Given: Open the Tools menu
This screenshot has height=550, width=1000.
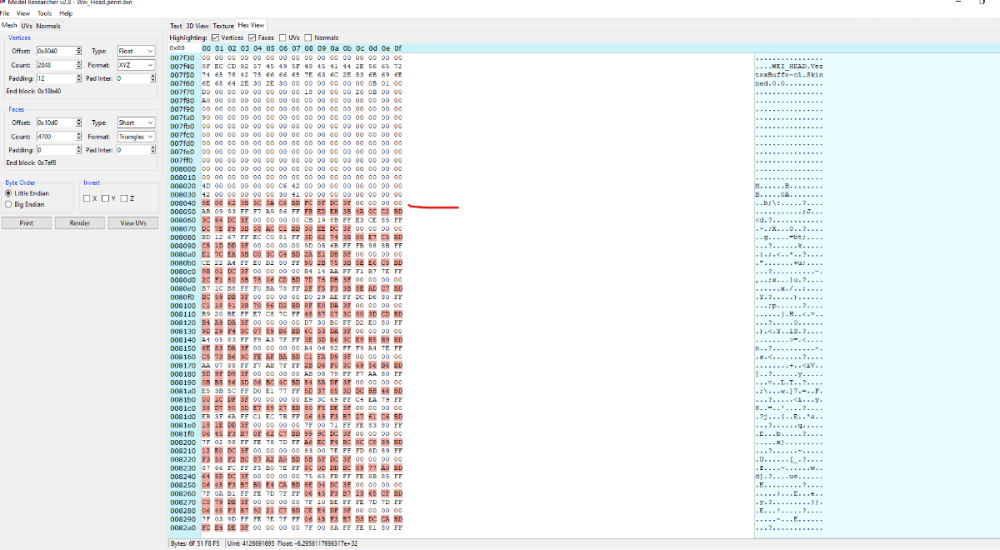Looking at the screenshot, I should (x=45, y=13).
